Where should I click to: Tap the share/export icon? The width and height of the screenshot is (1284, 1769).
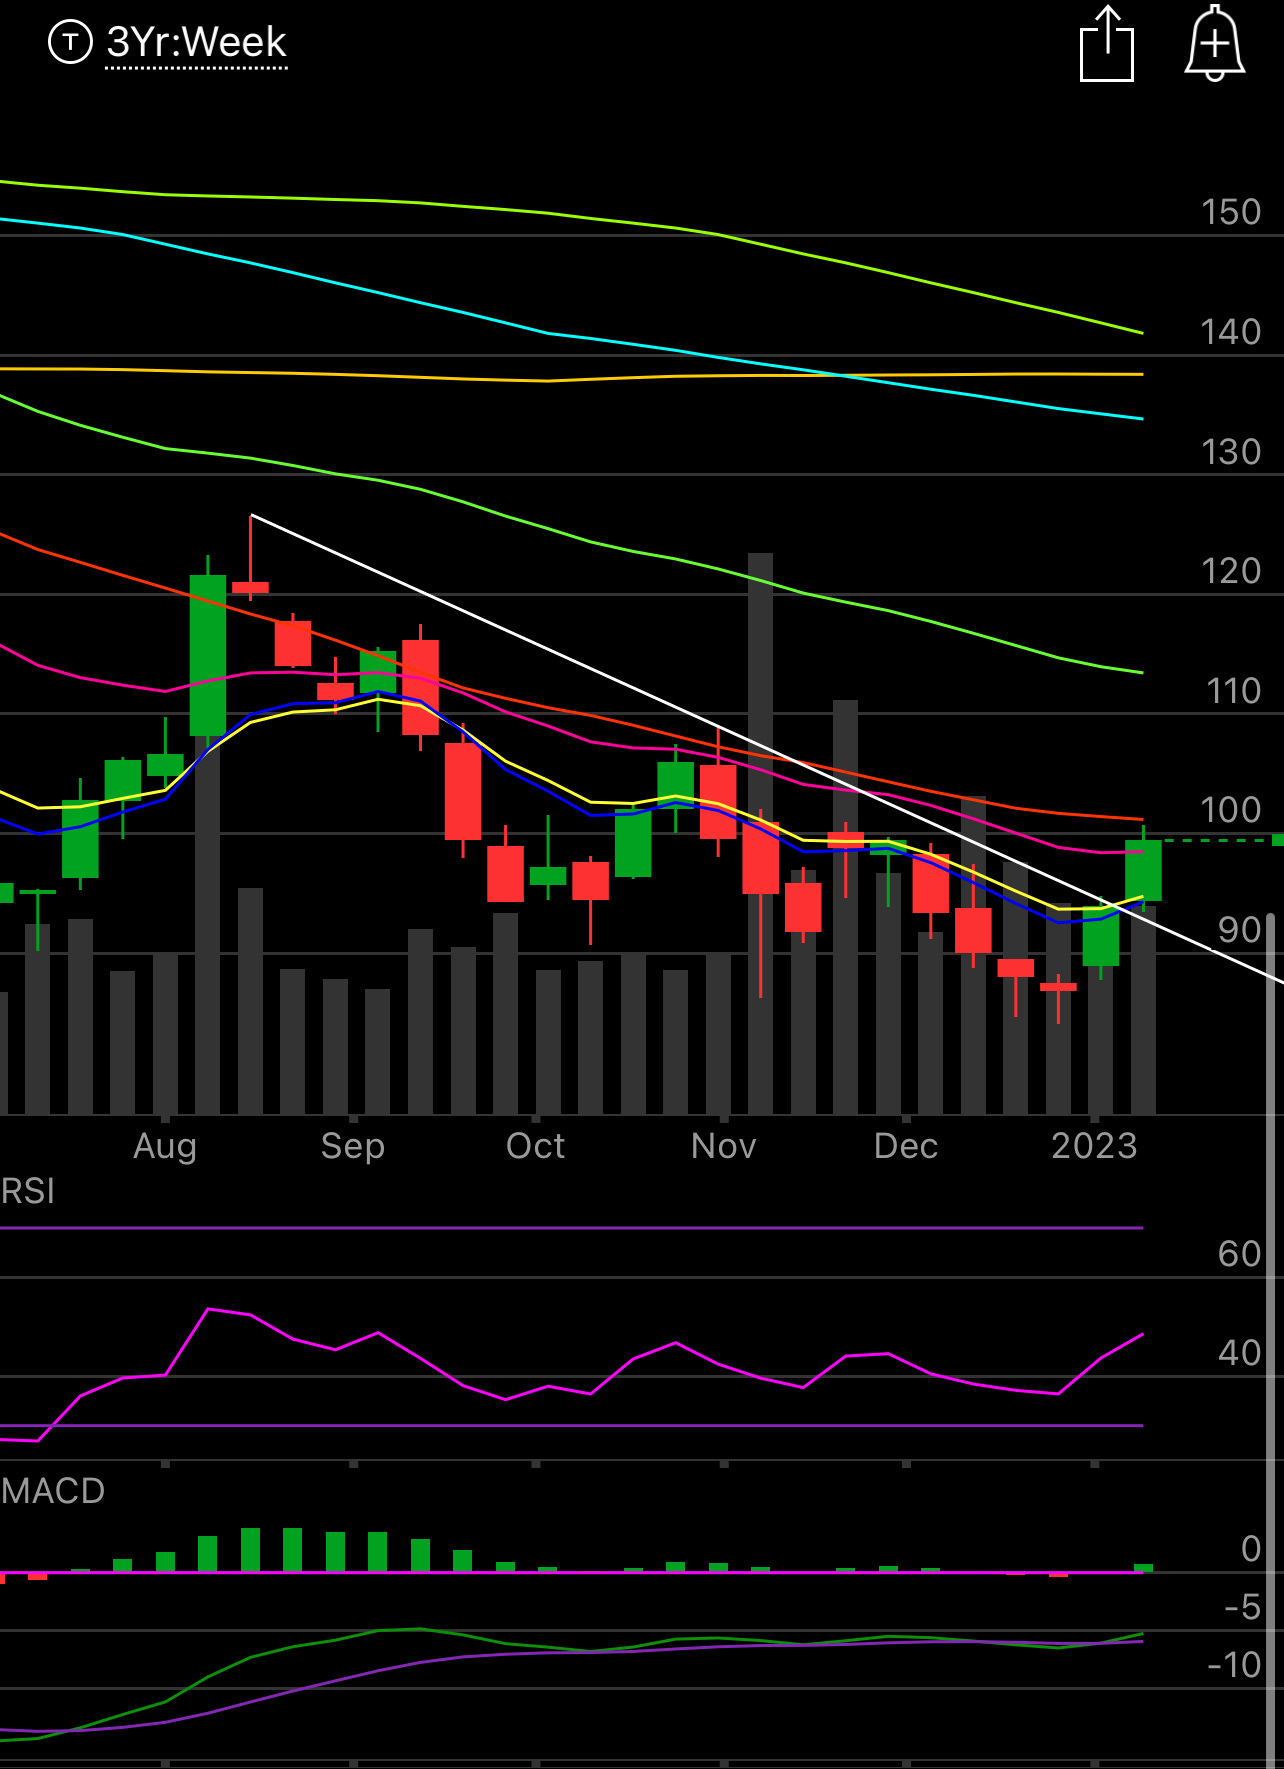click(1107, 43)
